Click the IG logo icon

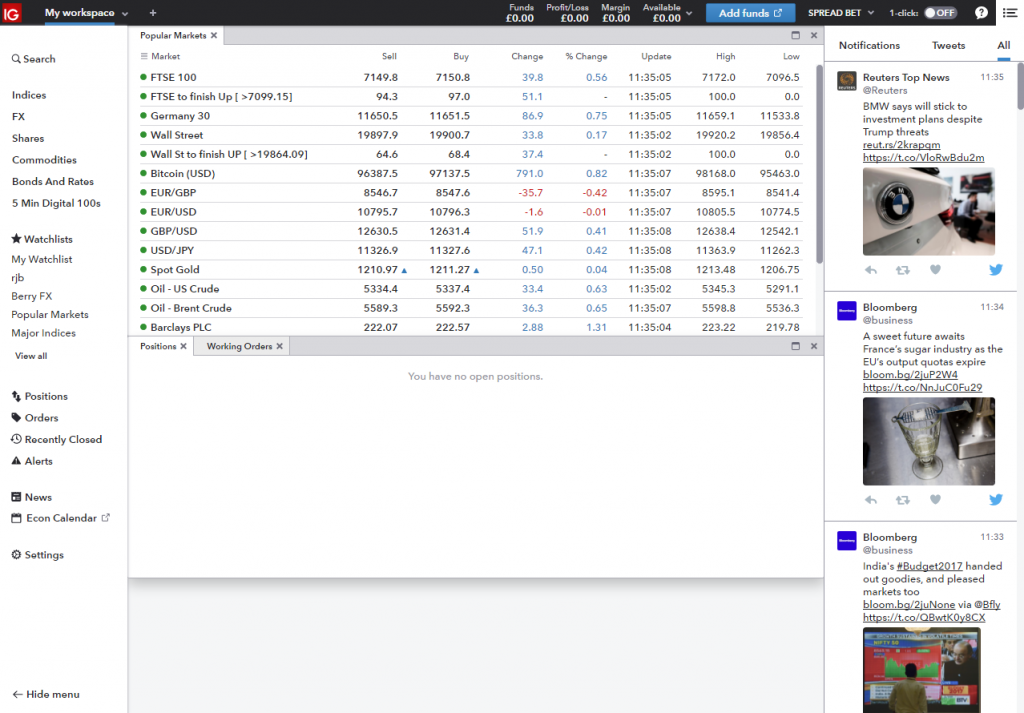tap(12, 12)
